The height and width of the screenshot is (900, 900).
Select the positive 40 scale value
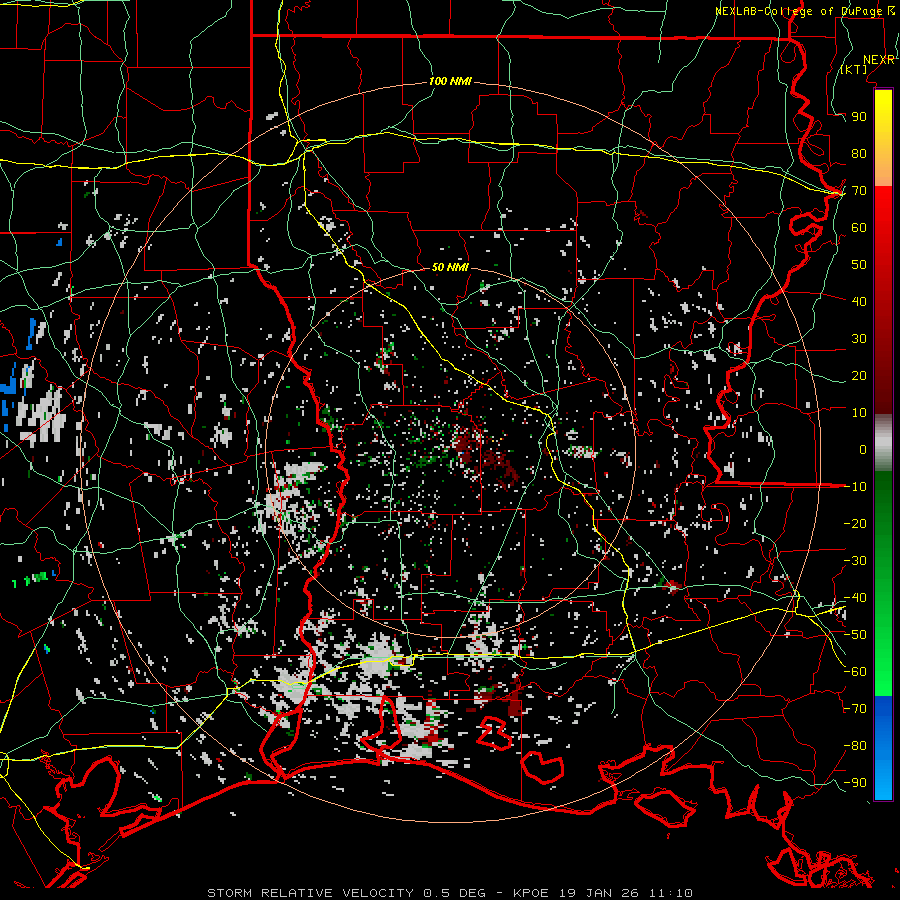[859, 301]
